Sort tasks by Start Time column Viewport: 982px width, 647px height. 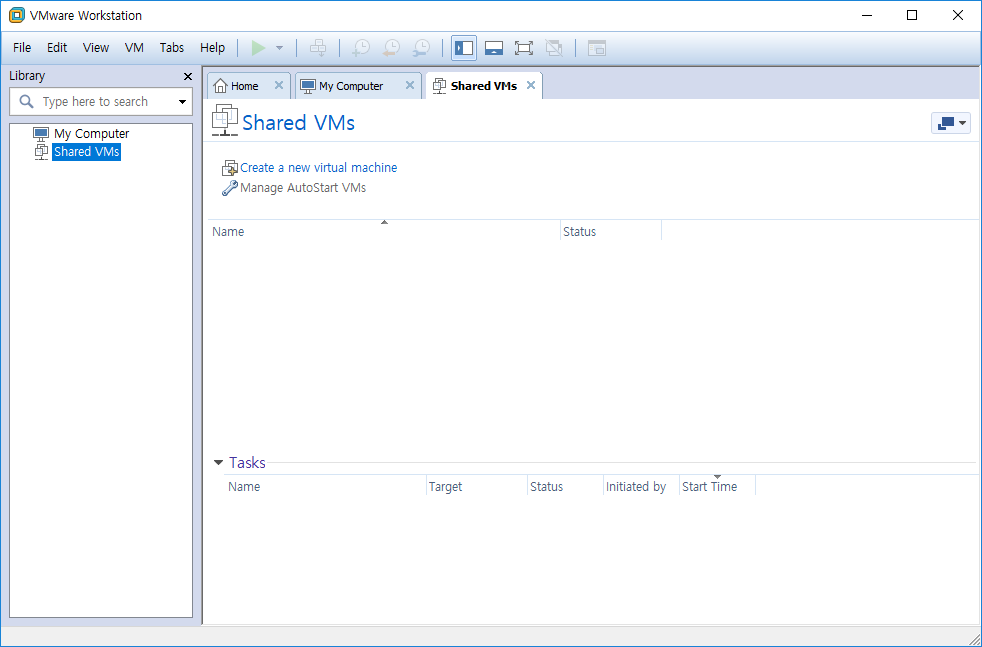tap(717, 487)
